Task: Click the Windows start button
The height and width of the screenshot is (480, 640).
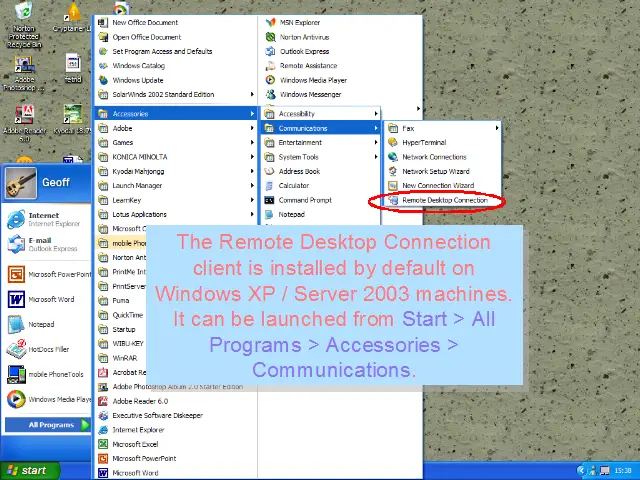Action: click(30, 471)
